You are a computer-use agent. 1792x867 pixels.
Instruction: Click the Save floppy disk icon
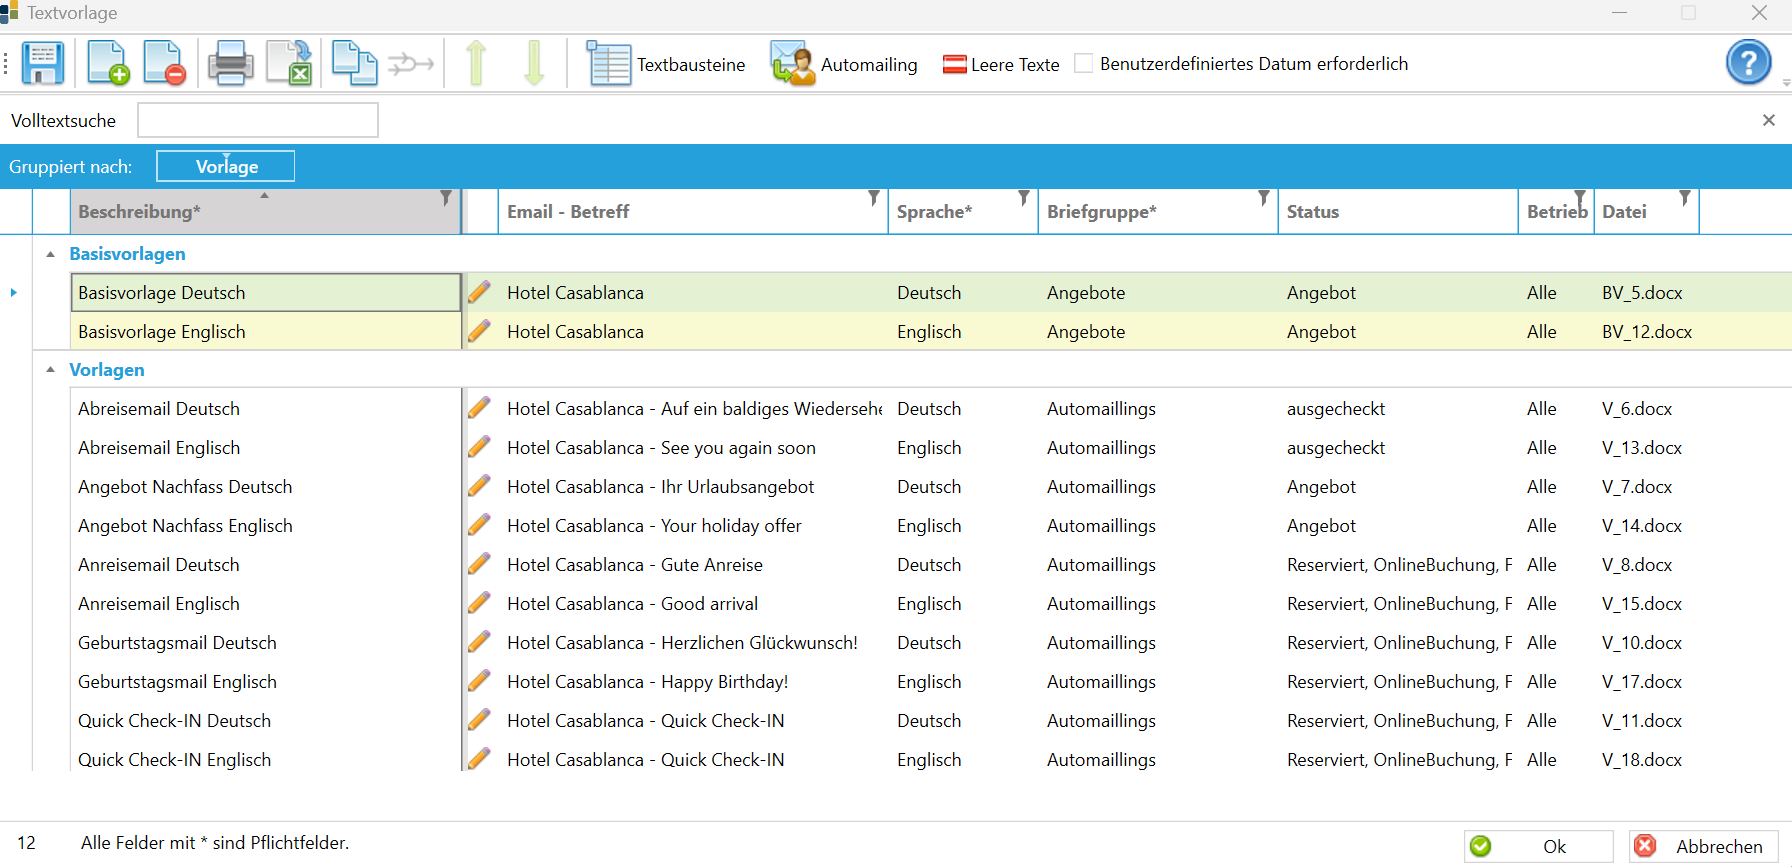pyautogui.click(x=43, y=64)
